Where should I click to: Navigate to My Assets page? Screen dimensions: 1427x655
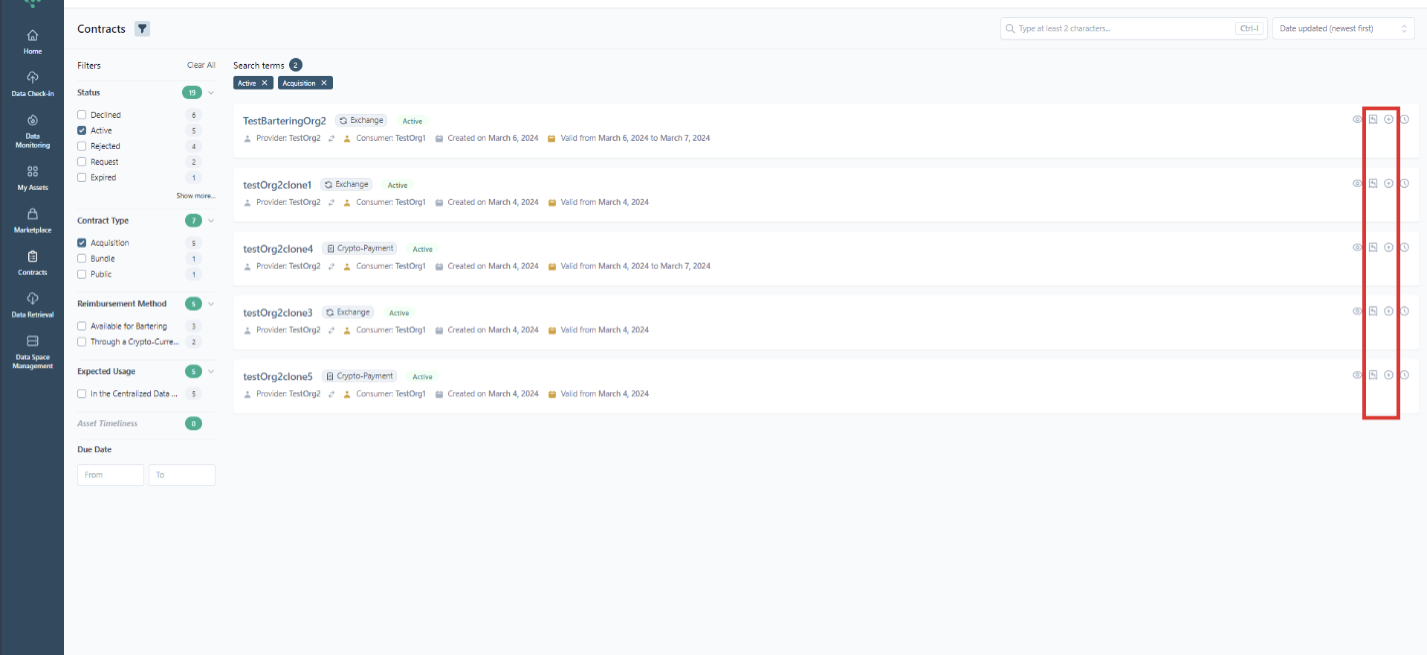point(32,176)
